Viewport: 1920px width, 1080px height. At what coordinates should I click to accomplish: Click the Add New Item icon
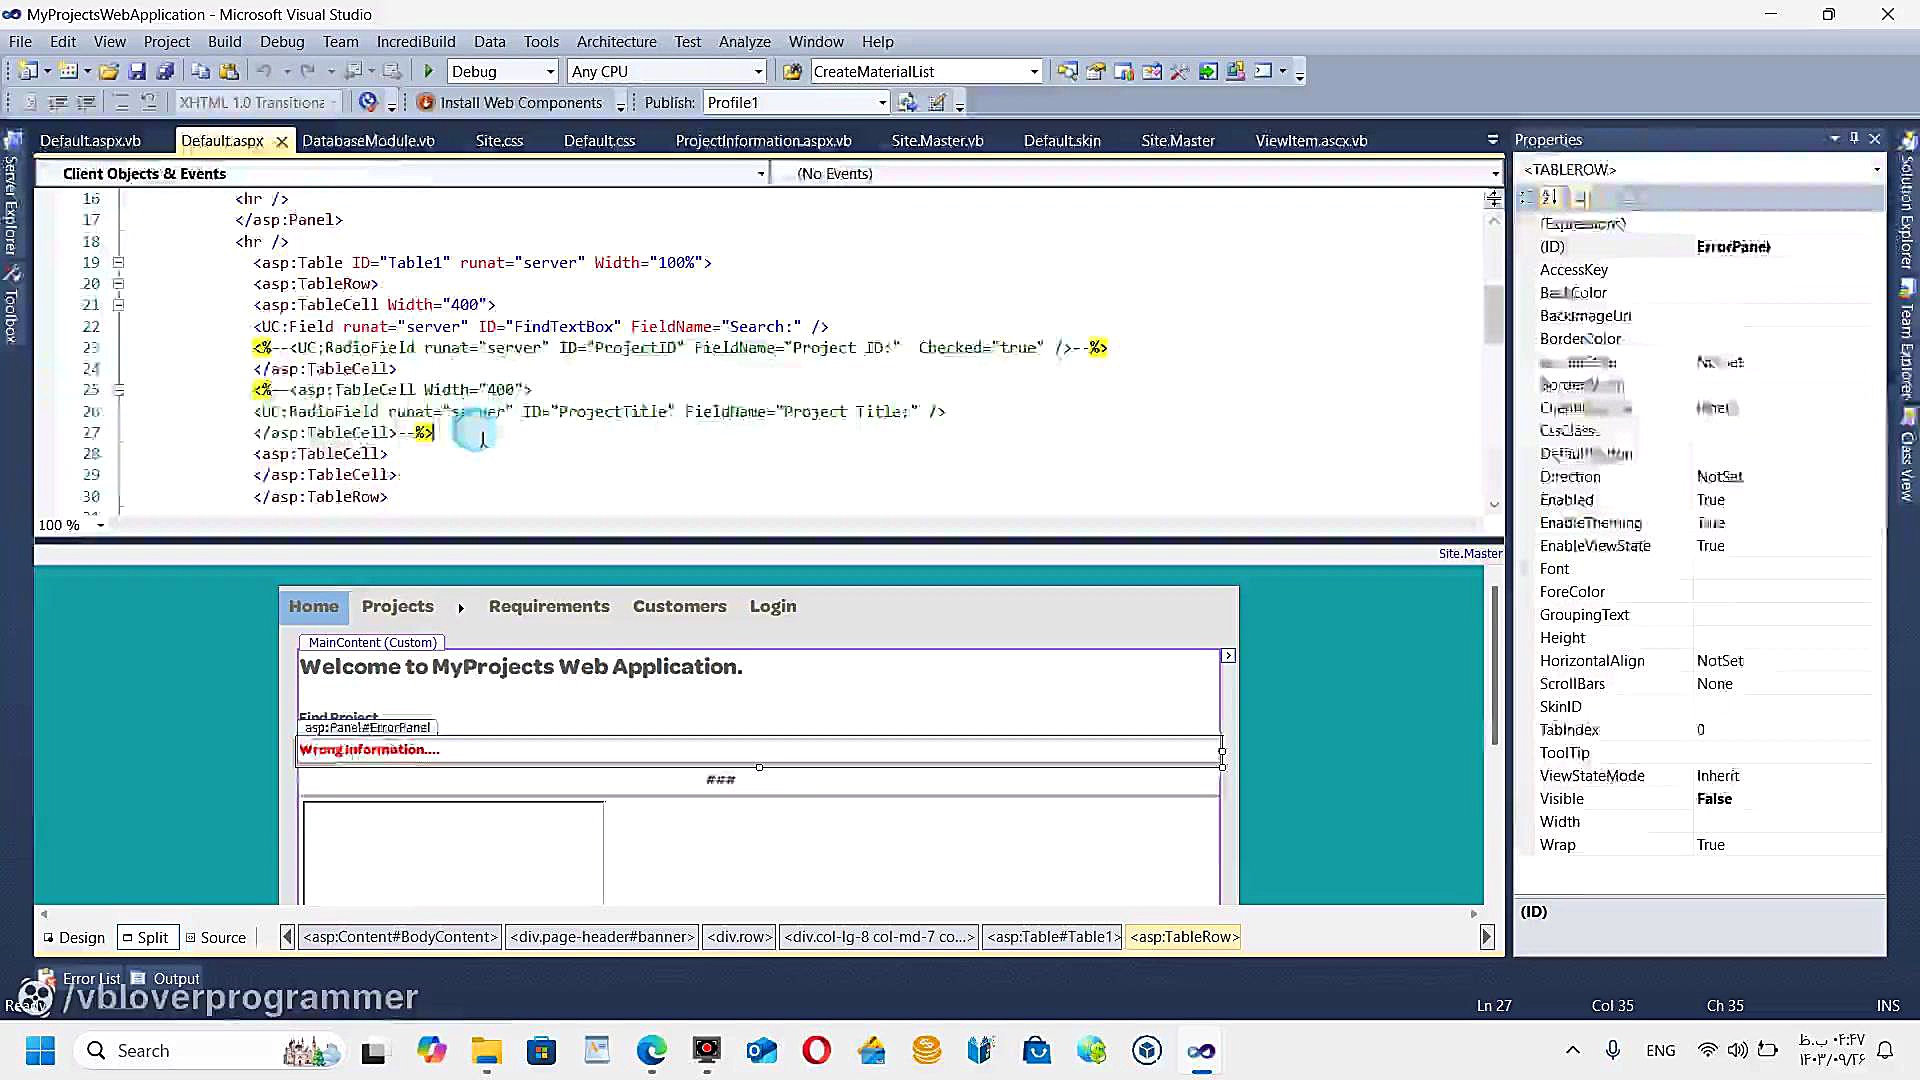67,71
